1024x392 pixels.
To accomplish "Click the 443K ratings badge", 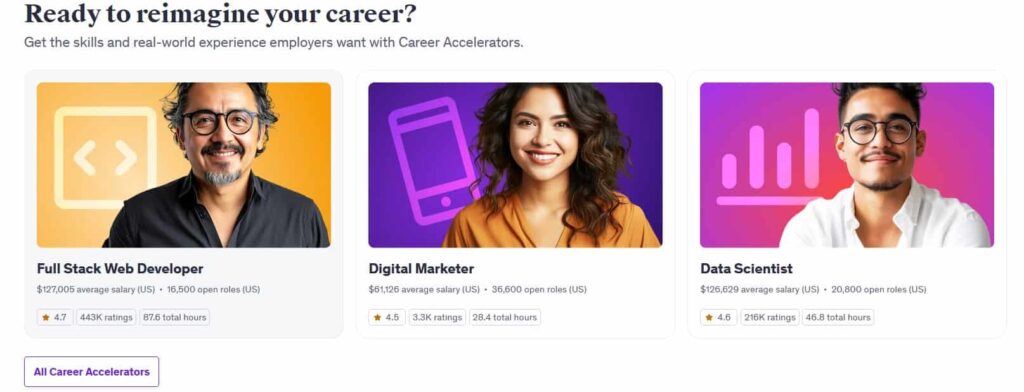I will (106, 318).
